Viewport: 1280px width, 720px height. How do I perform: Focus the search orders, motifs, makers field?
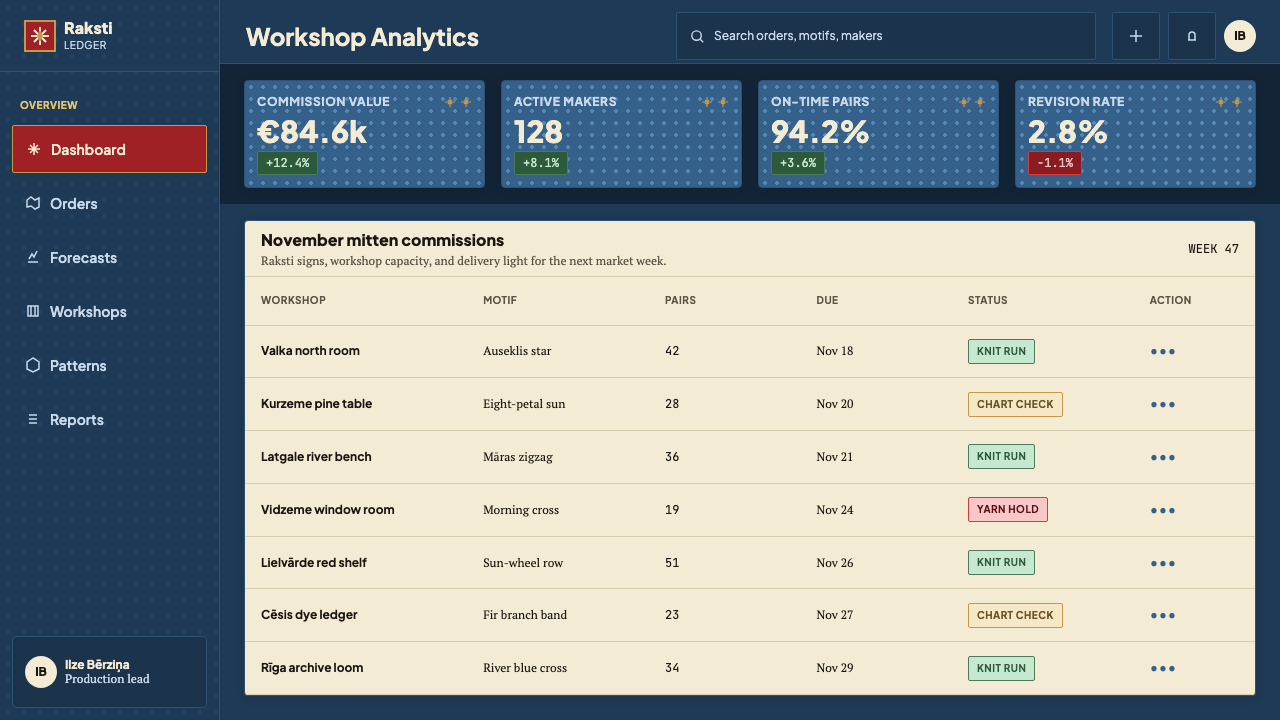point(886,36)
